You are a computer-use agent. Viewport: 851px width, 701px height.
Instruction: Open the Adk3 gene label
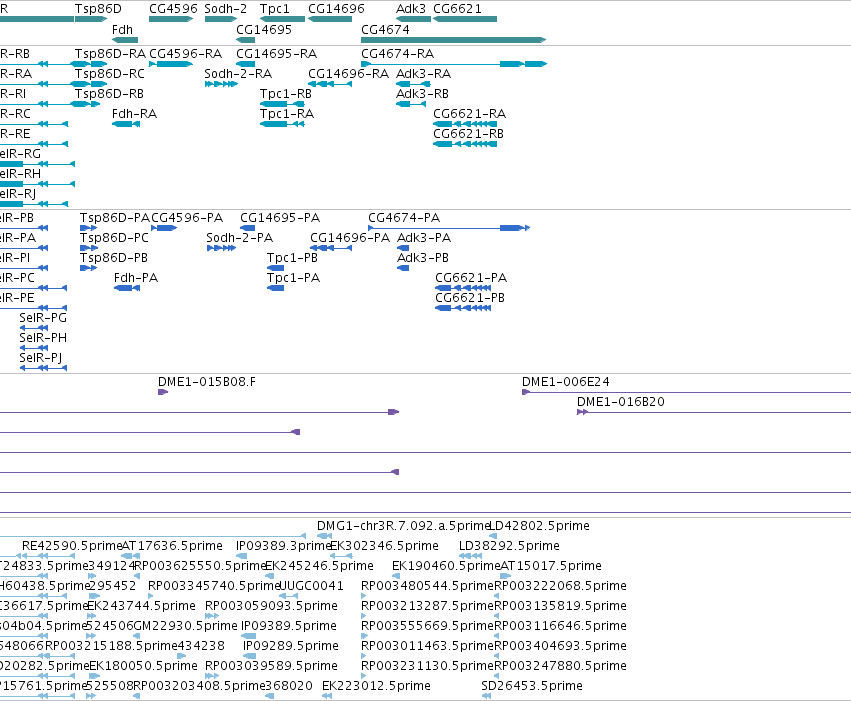point(411,9)
